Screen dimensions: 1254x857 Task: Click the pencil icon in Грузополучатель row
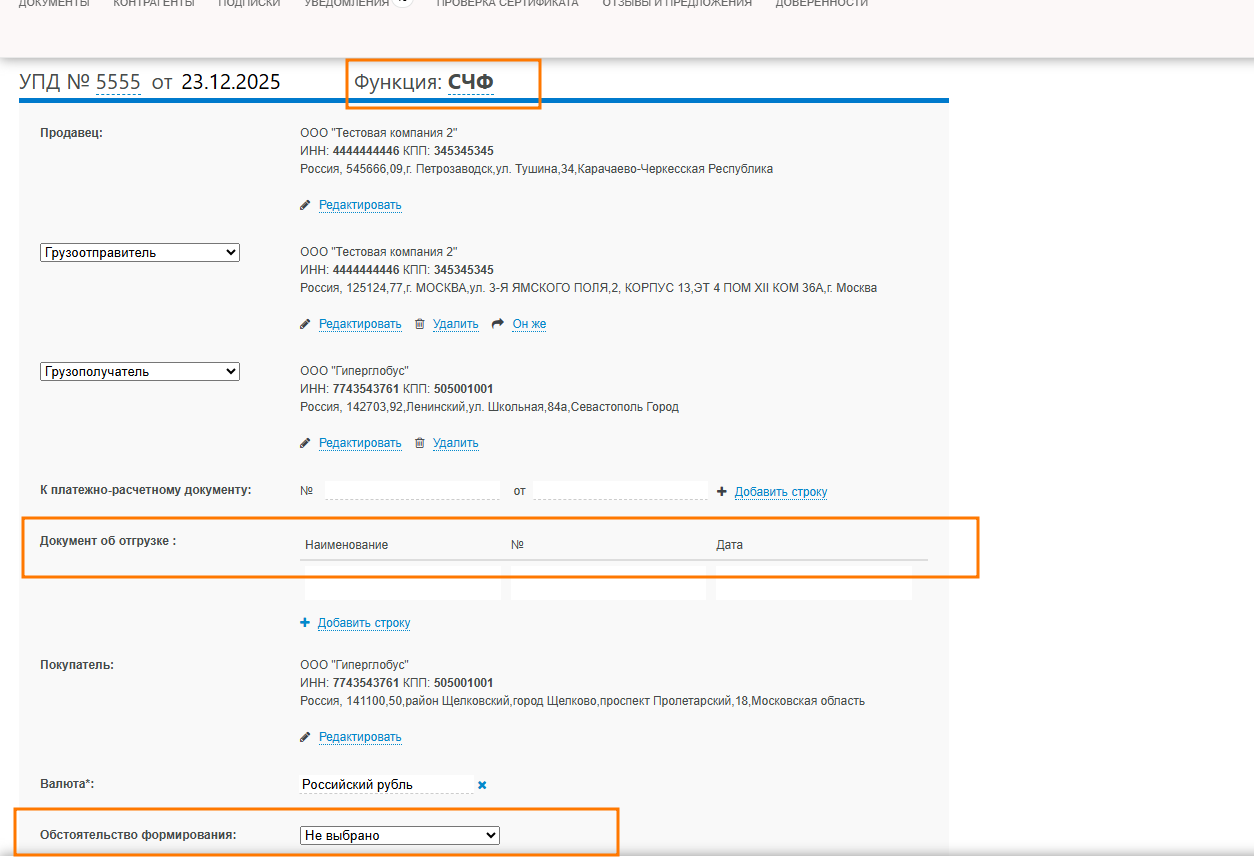point(306,443)
